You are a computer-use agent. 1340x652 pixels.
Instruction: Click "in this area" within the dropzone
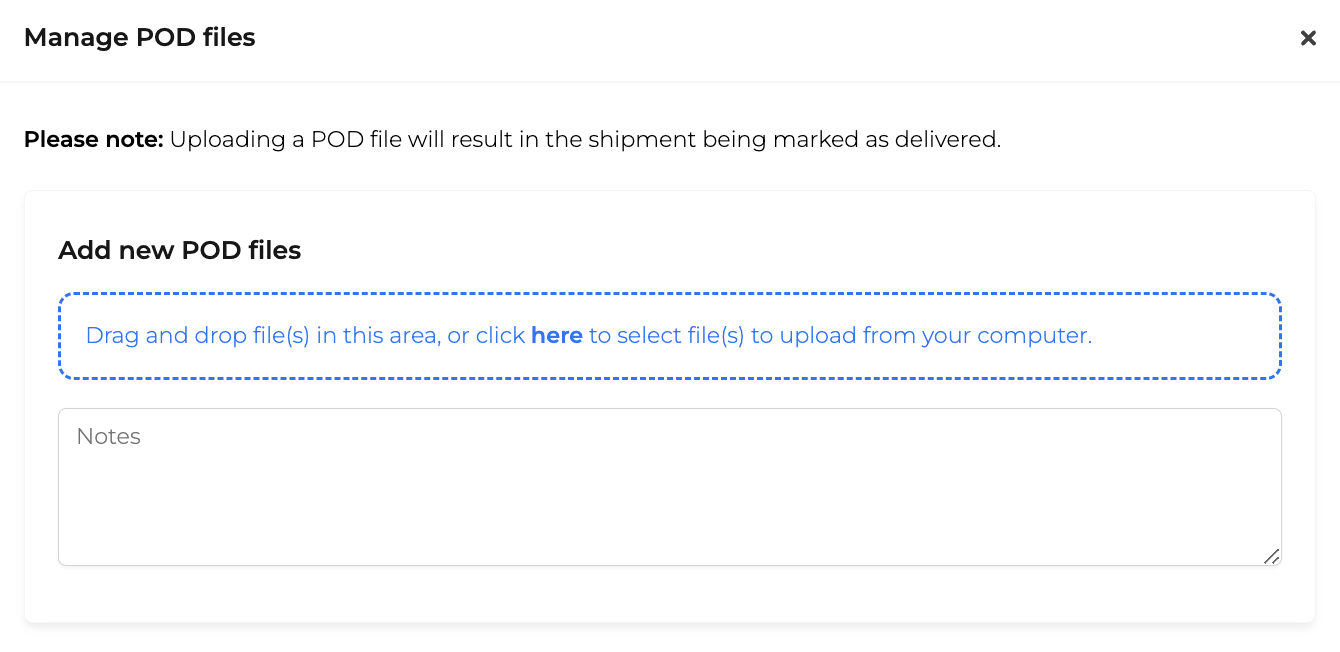[x=378, y=336]
